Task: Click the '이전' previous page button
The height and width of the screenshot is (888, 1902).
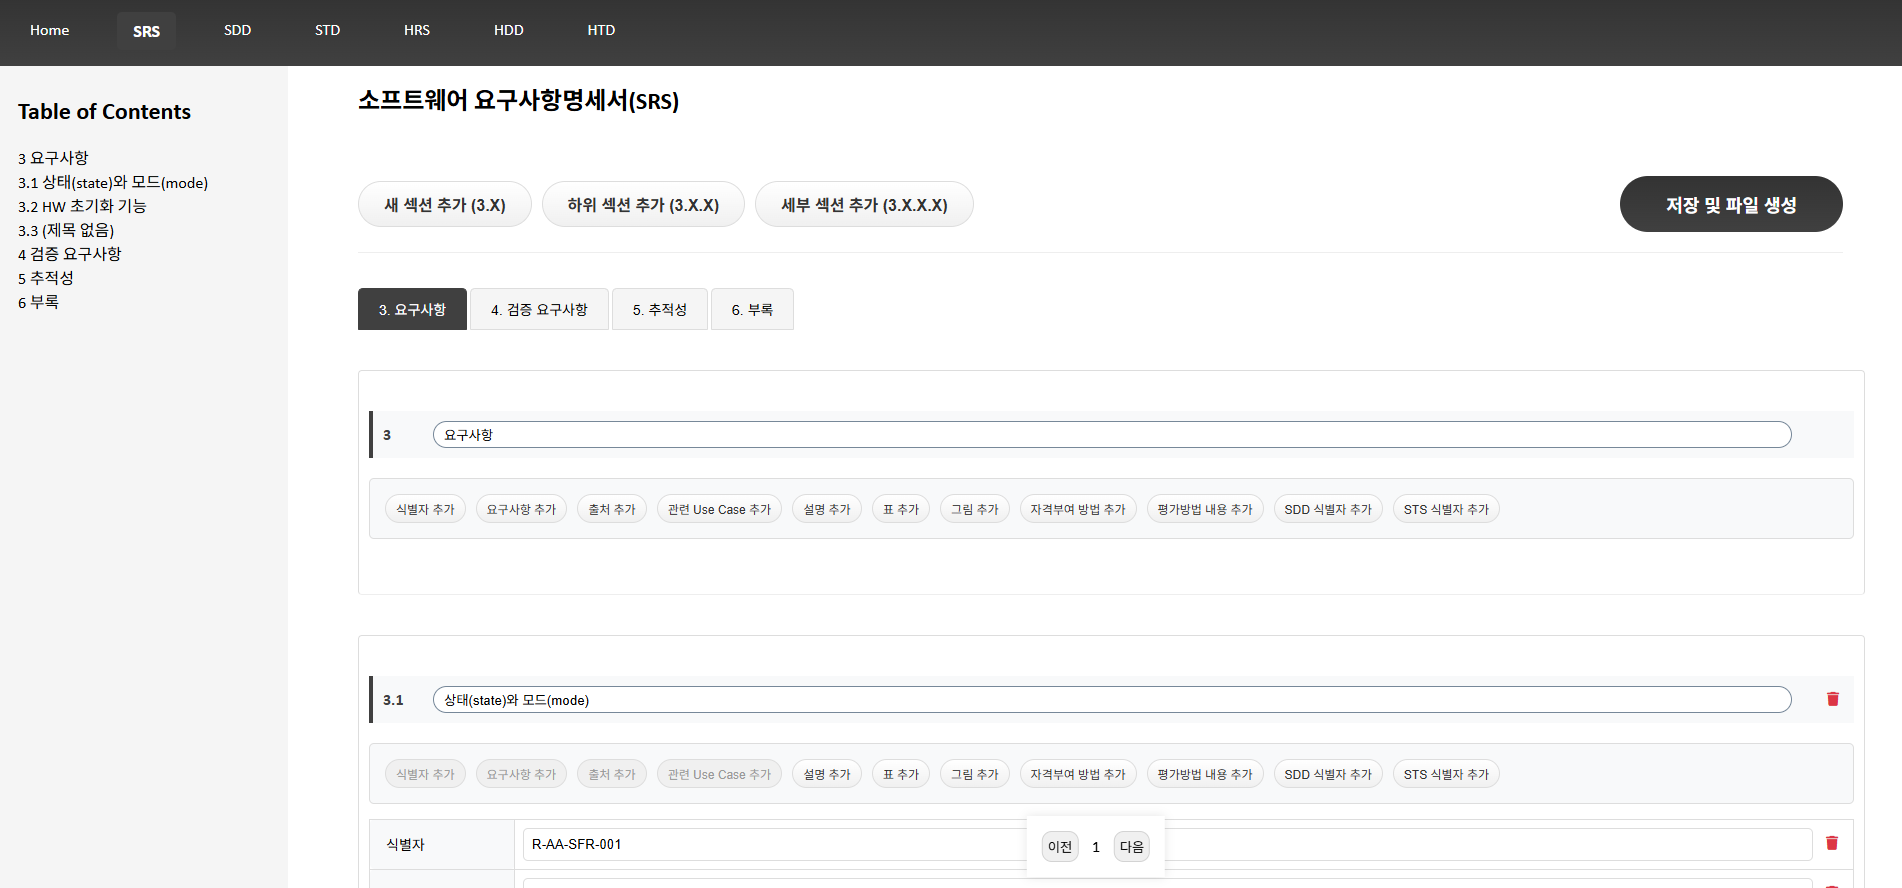Action: pyautogui.click(x=1060, y=847)
